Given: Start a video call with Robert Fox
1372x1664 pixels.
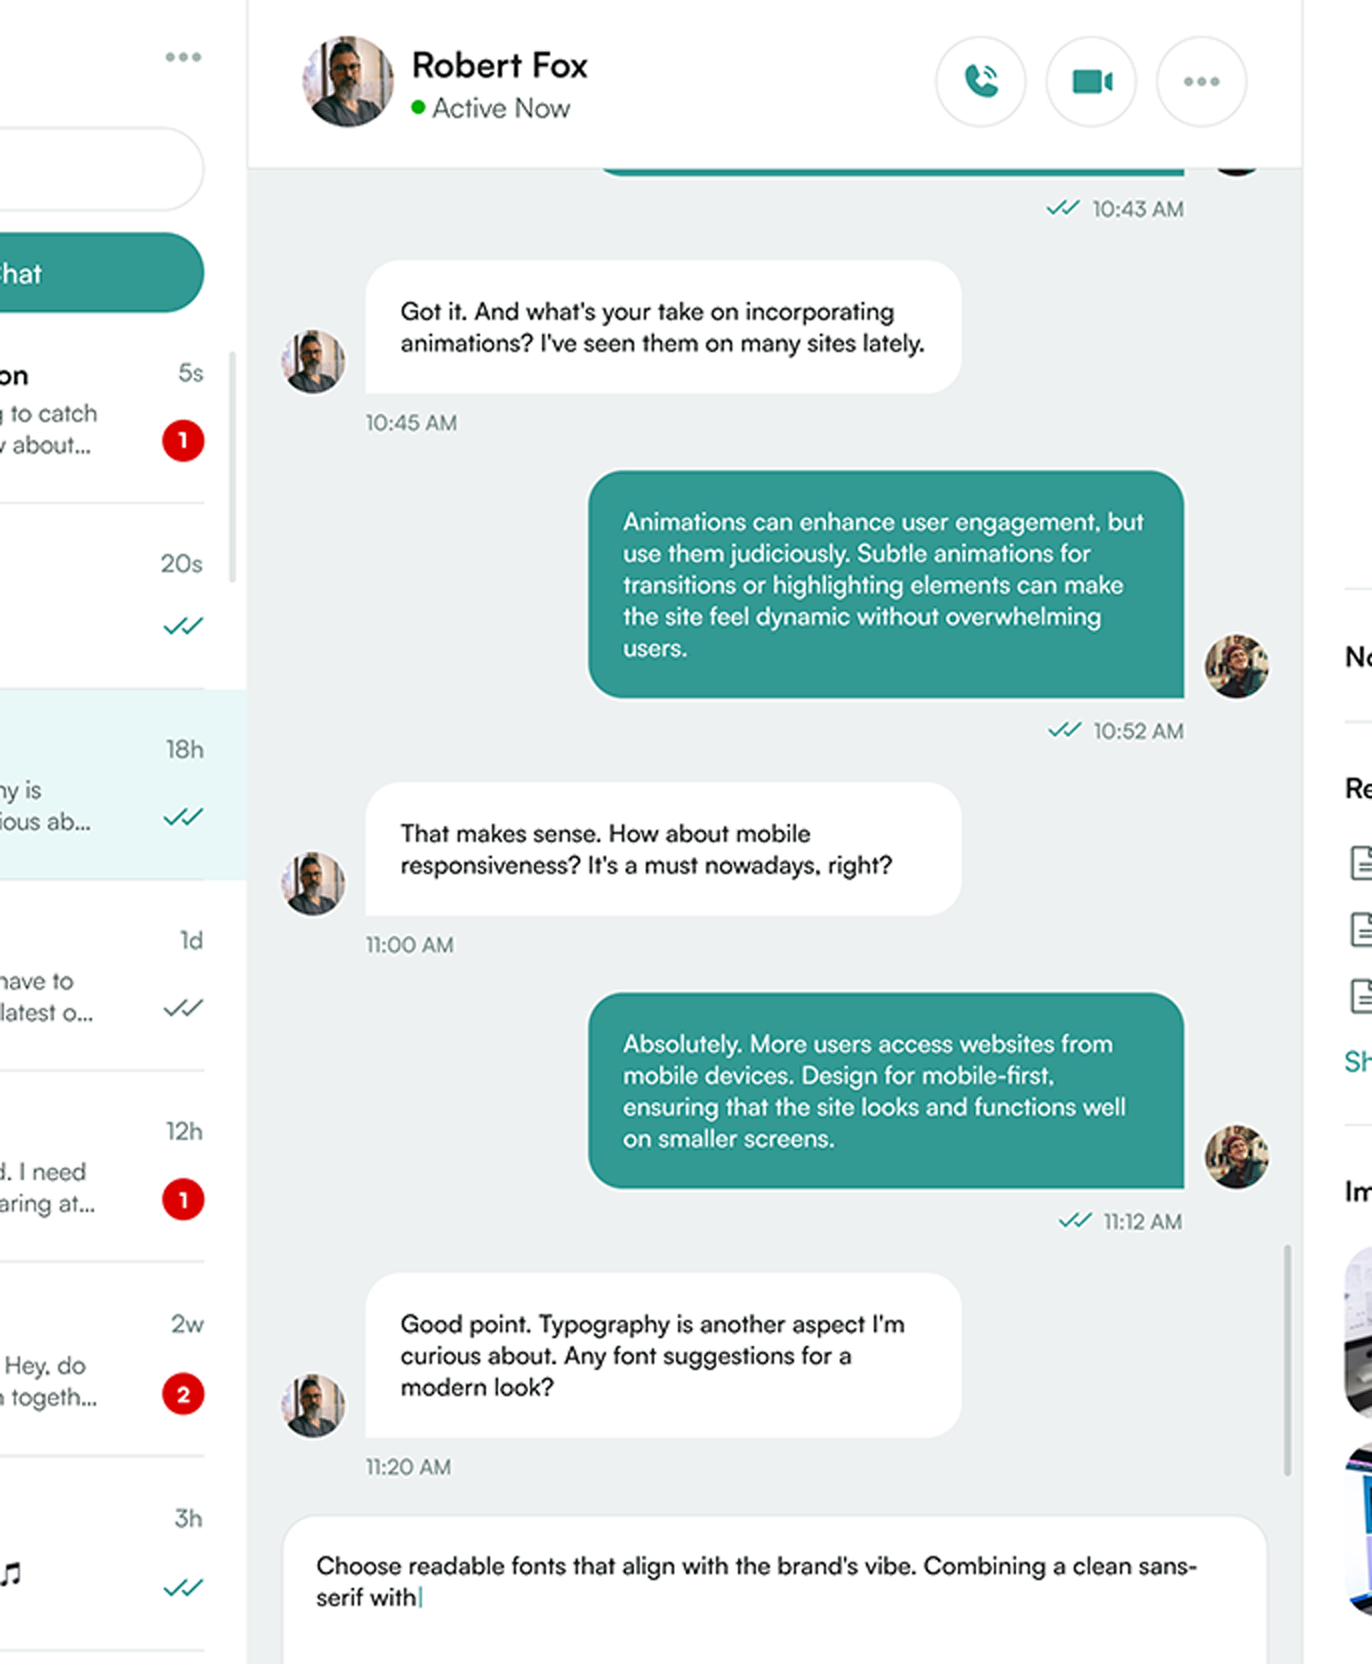Looking at the screenshot, I should click(1091, 82).
